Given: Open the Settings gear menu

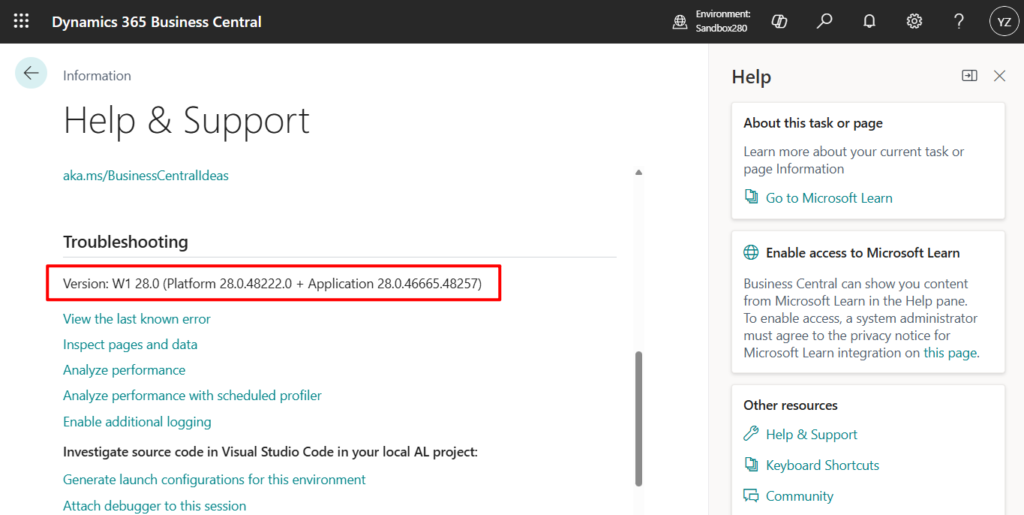Looking at the screenshot, I should 914,21.
